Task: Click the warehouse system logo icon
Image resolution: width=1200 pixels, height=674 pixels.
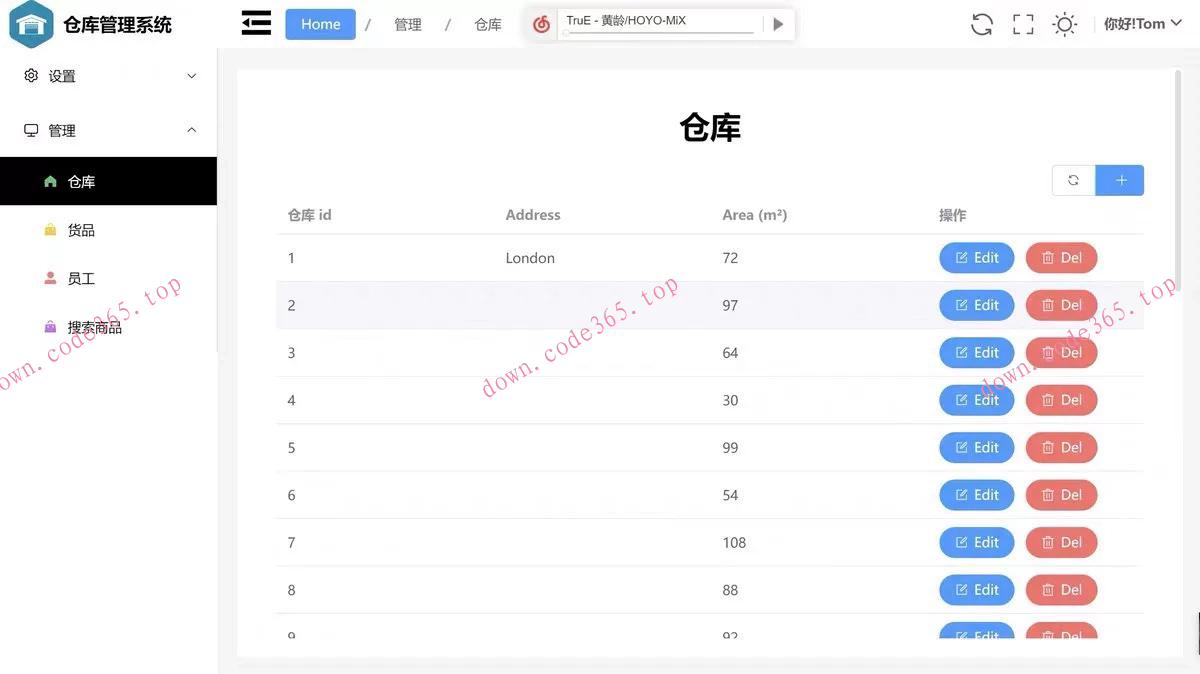Action: click(x=31, y=24)
